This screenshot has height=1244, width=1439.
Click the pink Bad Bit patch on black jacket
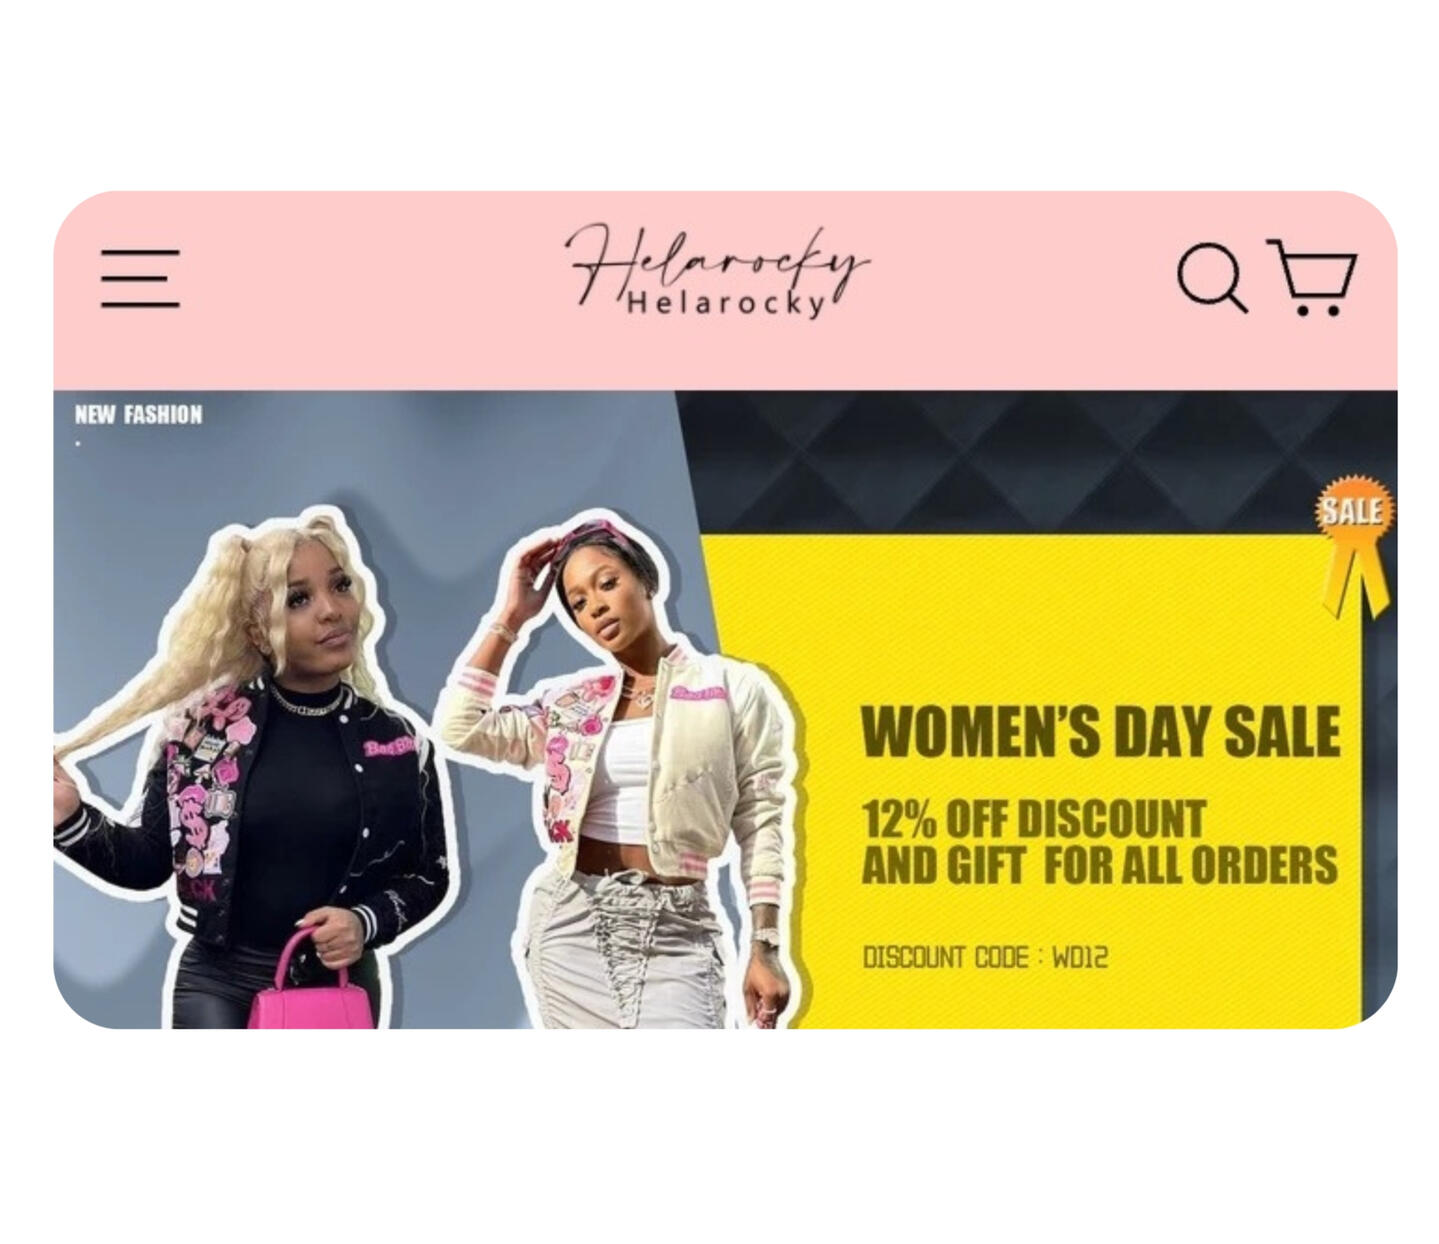(x=391, y=747)
